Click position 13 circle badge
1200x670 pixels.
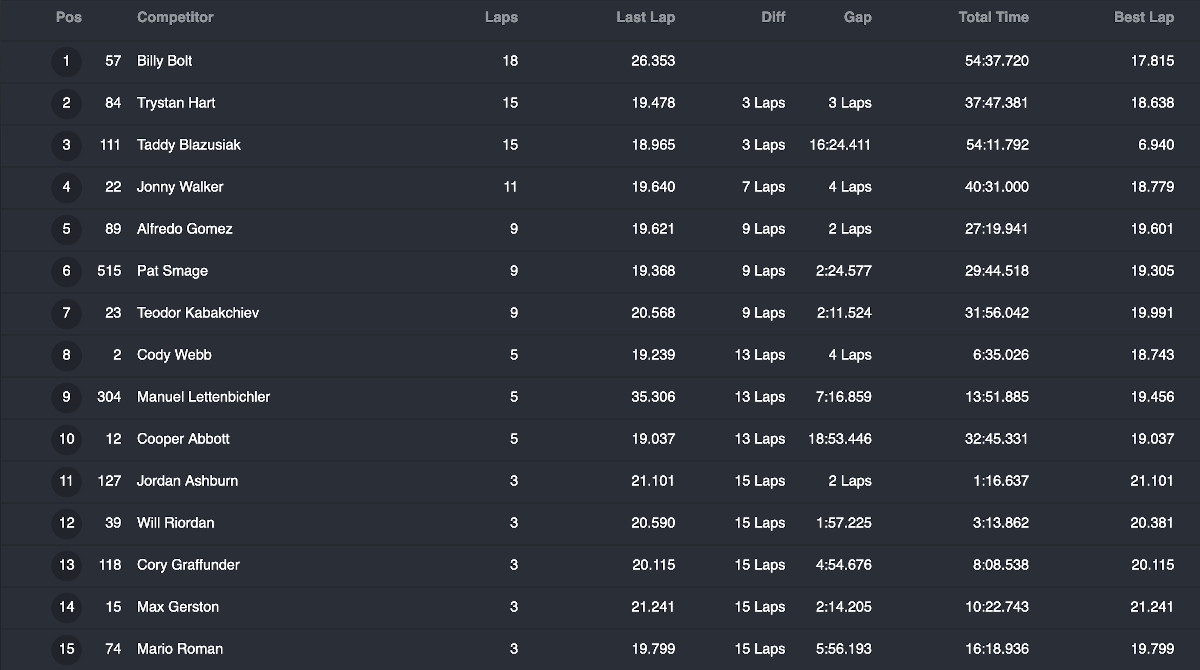(x=67, y=565)
